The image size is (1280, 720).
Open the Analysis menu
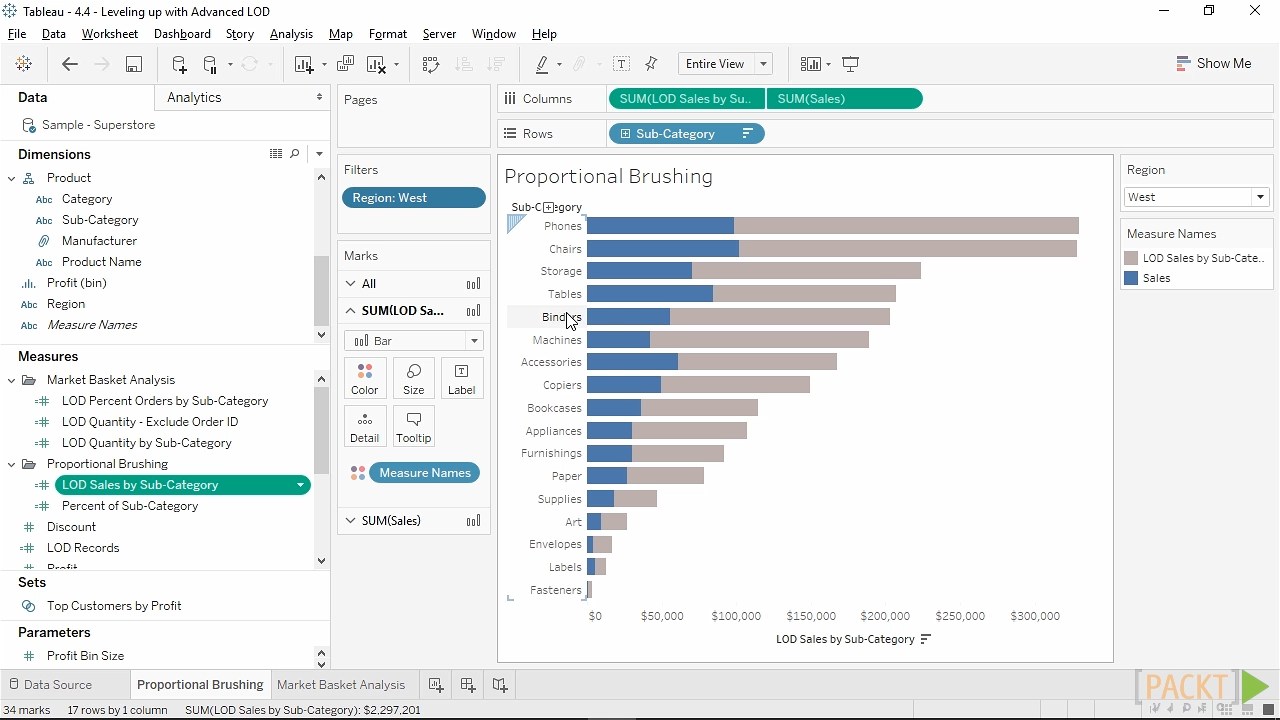(x=291, y=34)
